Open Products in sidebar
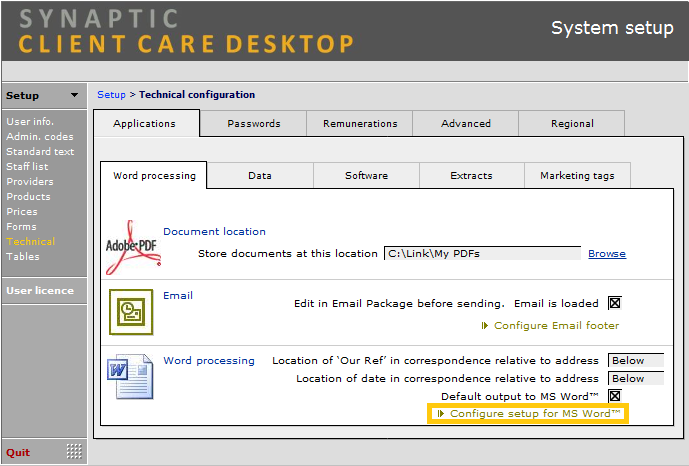This screenshot has height=466, width=689. point(28,196)
